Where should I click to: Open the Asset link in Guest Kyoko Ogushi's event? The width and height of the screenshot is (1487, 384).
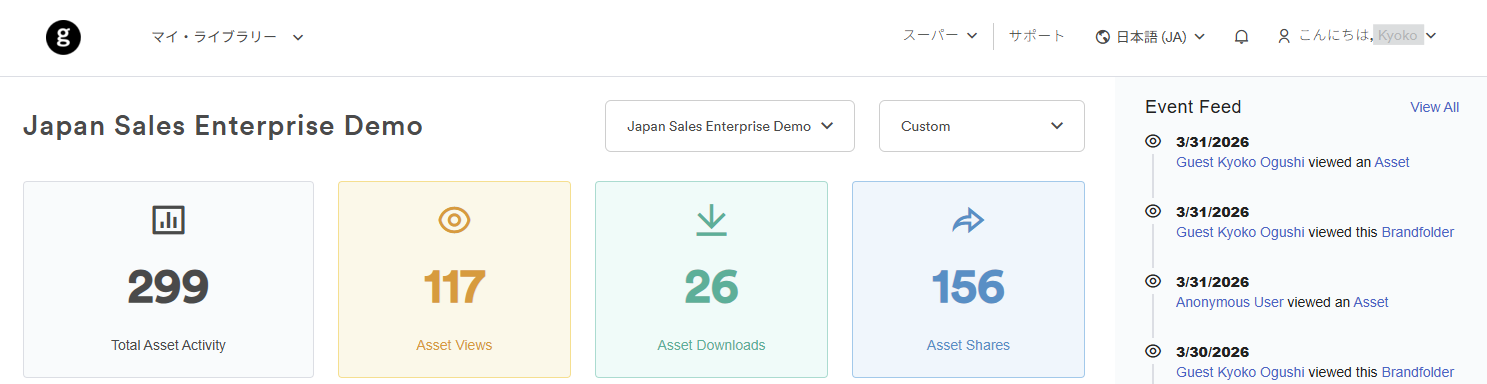tap(1392, 162)
